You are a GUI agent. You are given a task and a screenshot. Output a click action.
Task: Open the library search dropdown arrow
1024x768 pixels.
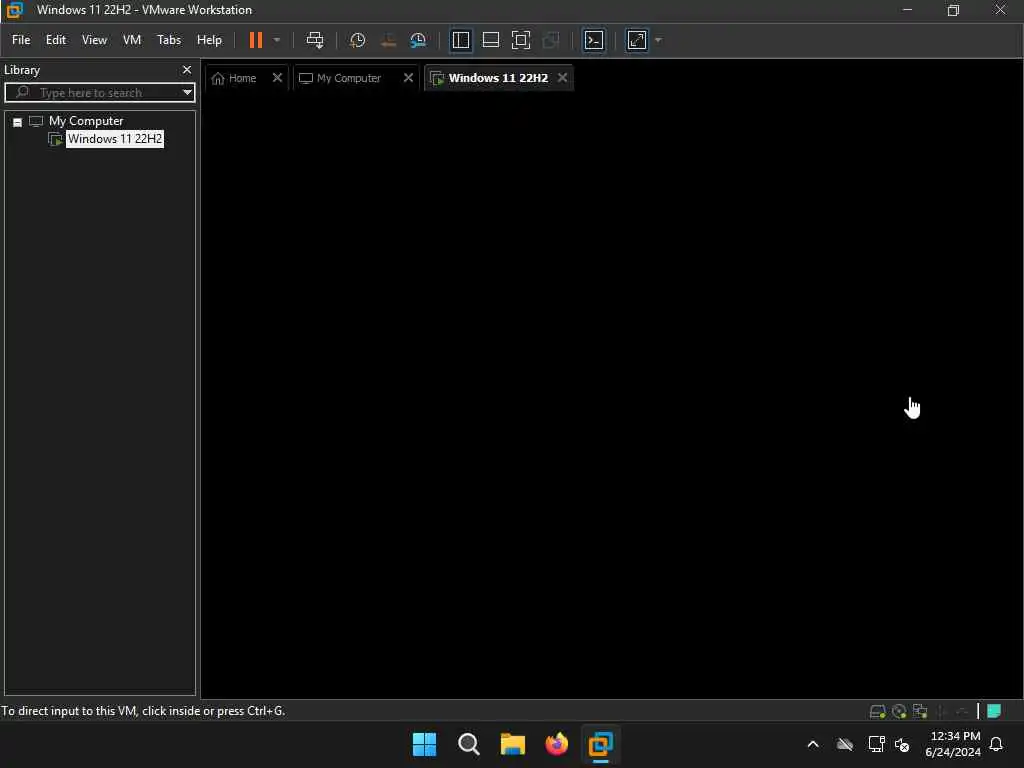point(187,93)
